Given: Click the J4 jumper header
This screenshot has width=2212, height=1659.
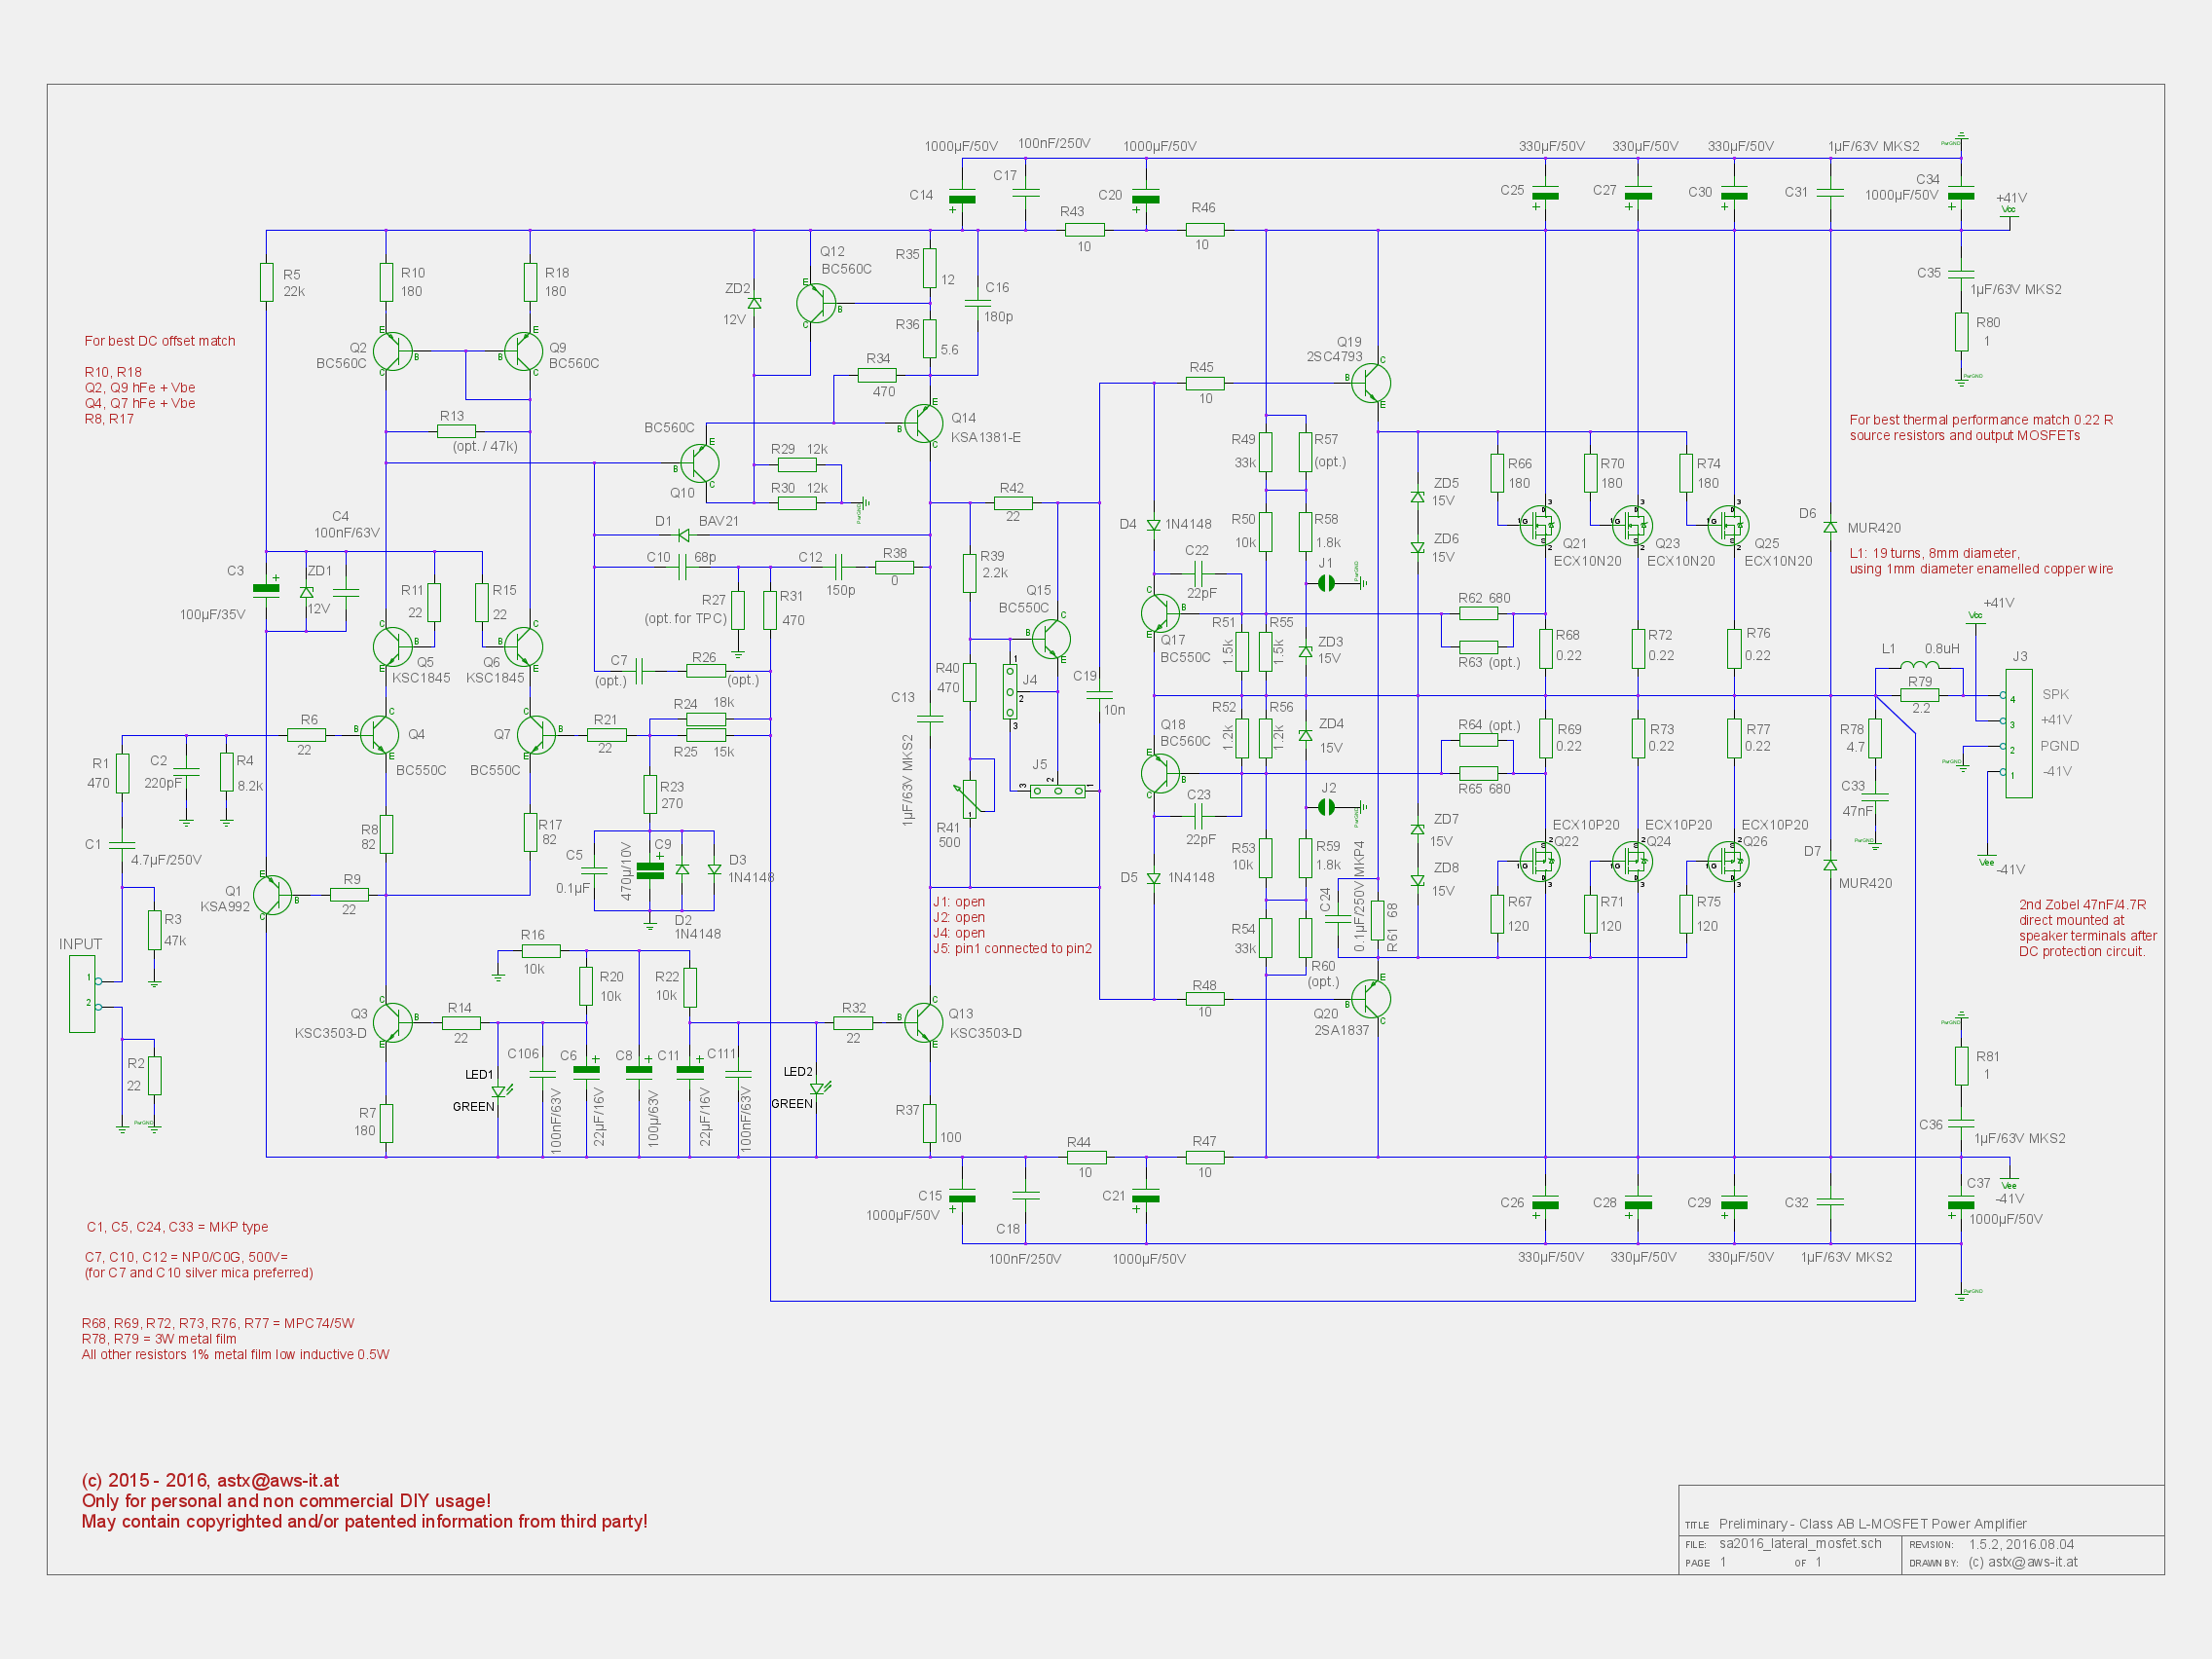Looking at the screenshot, I should pos(1010,691).
